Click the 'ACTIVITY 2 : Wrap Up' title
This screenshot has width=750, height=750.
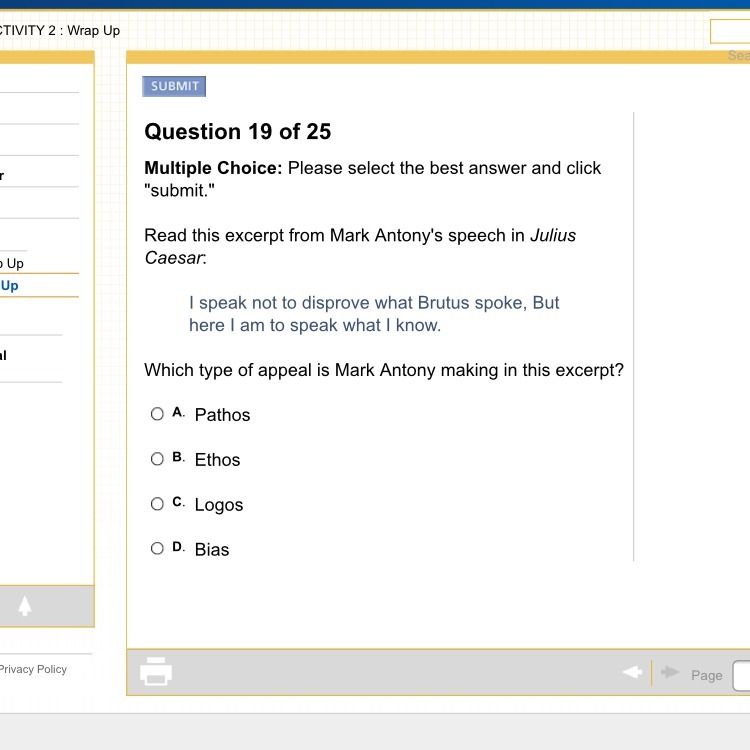coord(59,31)
